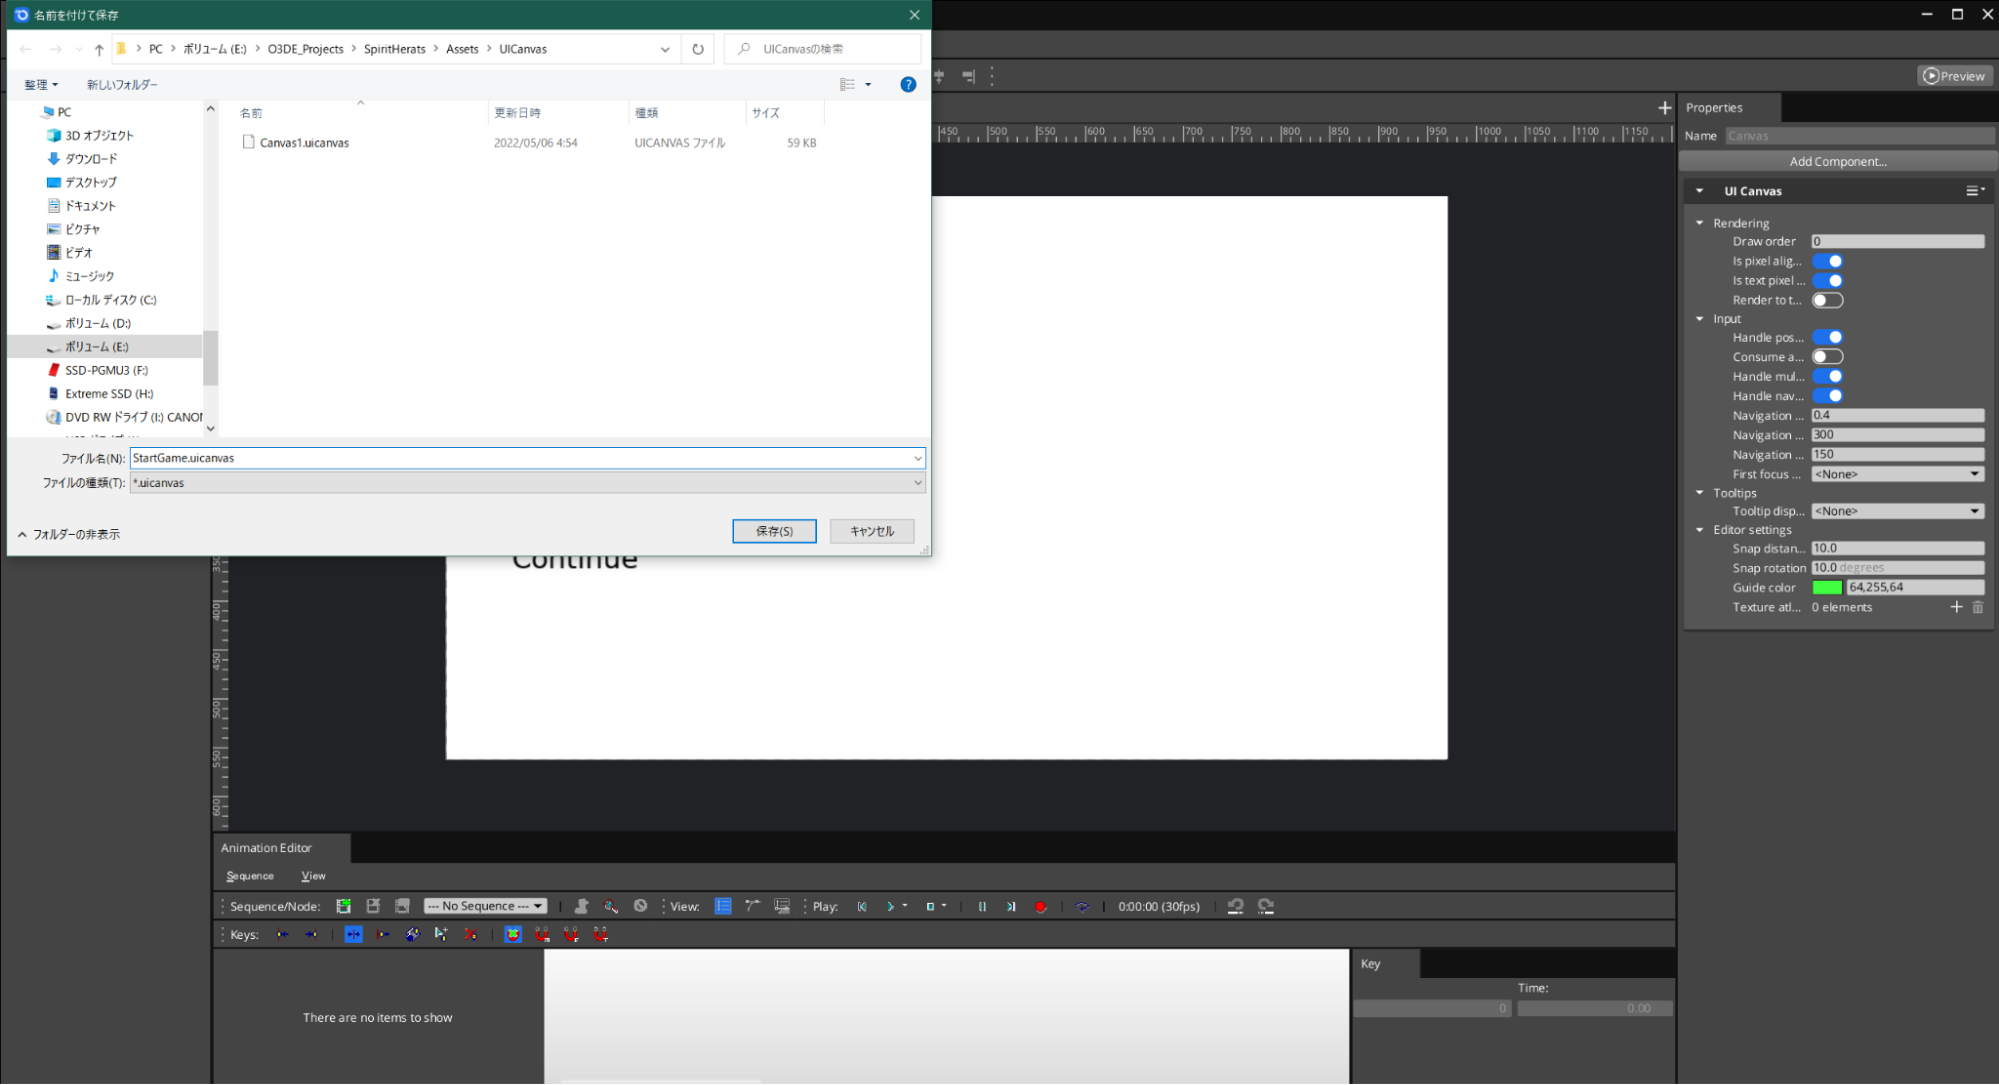Open First focus element dropdown
This screenshot has width=1999, height=1085.
click(x=1897, y=474)
